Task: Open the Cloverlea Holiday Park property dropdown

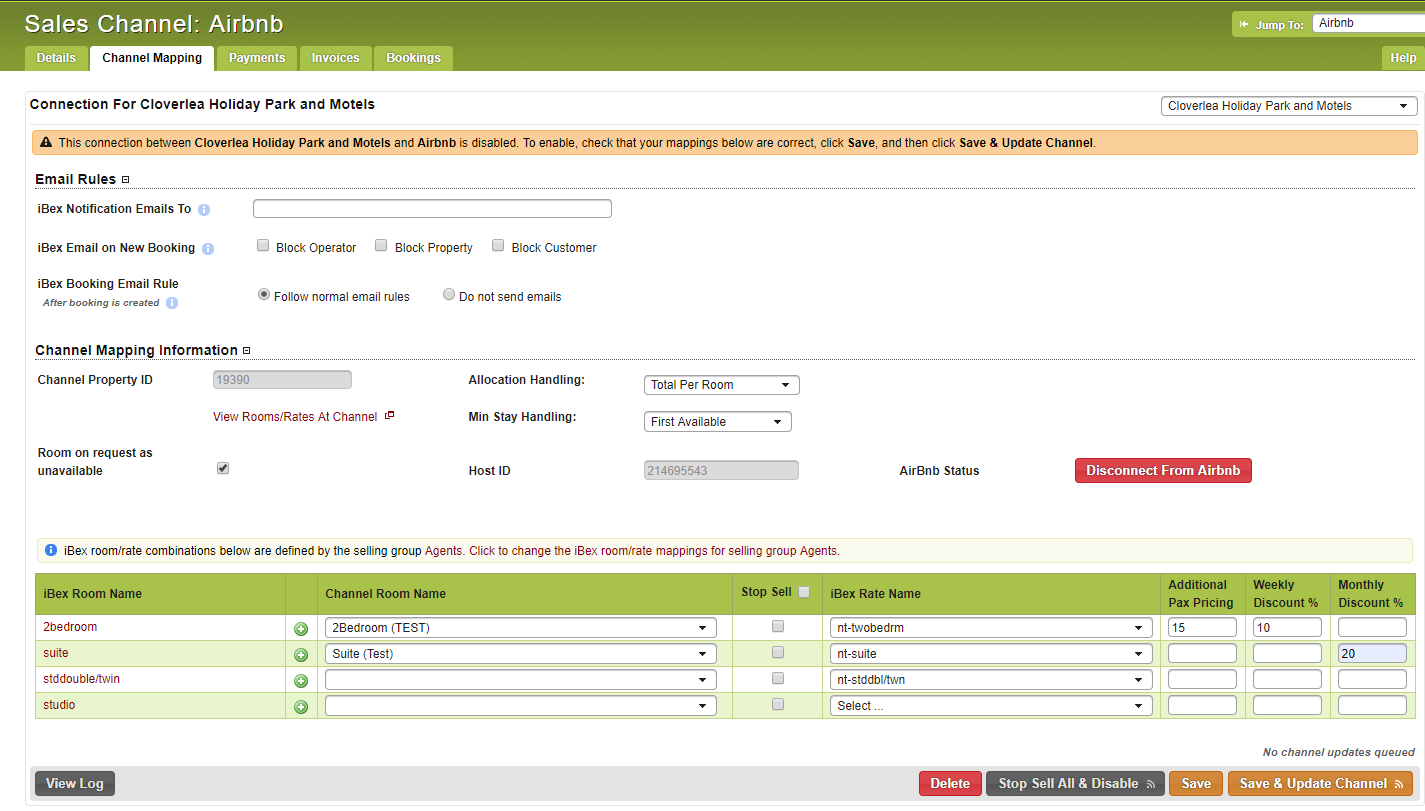Action: tap(1289, 106)
